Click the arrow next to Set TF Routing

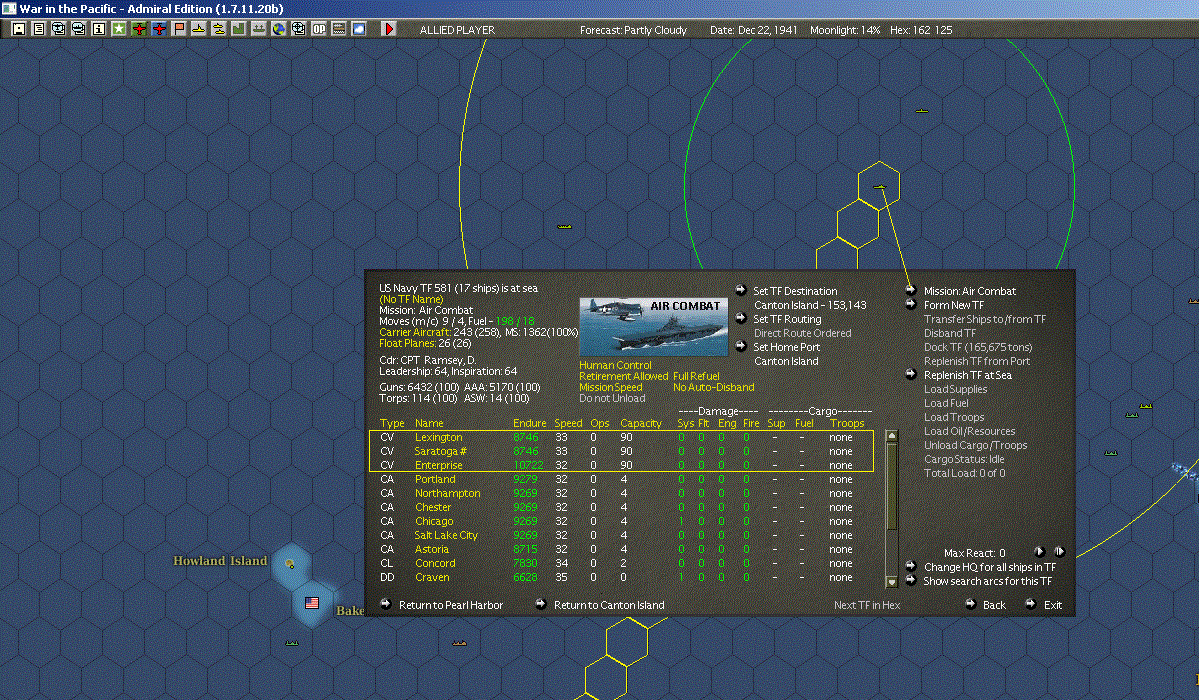[x=740, y=318]
